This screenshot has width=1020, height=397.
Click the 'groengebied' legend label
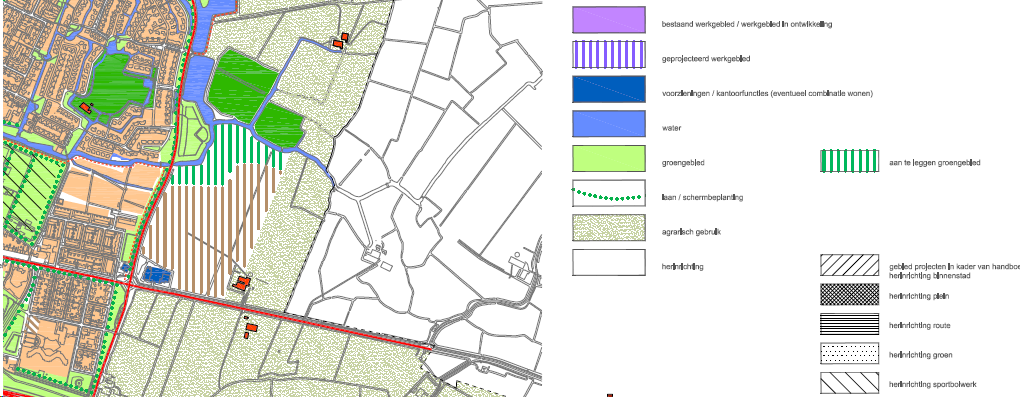683,163
